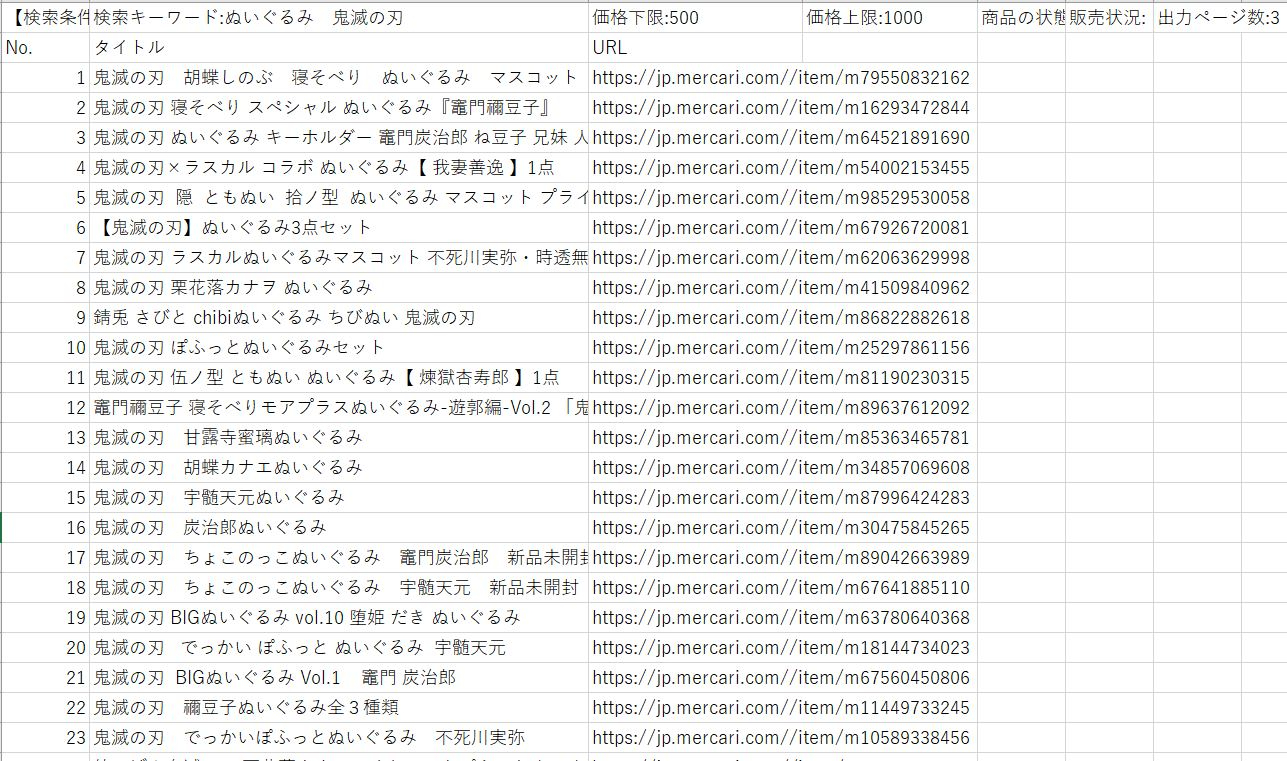Open link ending m67926720081
Viewport: 1287px width, 761px height.
pos(781,227)
